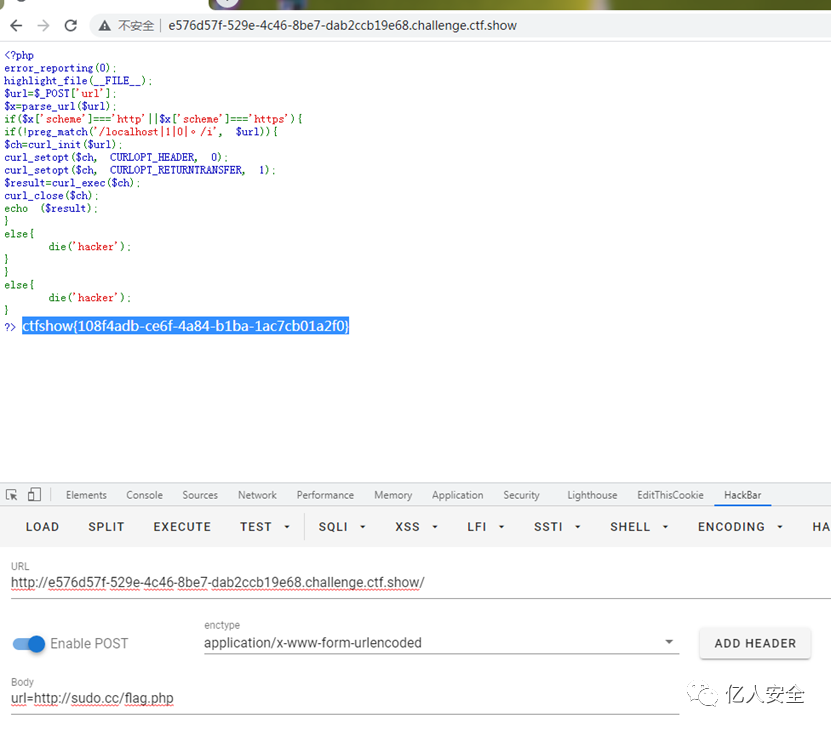The height and width of the screenshot is (730, 831).
Task: Open the Lighthouse tab
Action: [592, 495]
